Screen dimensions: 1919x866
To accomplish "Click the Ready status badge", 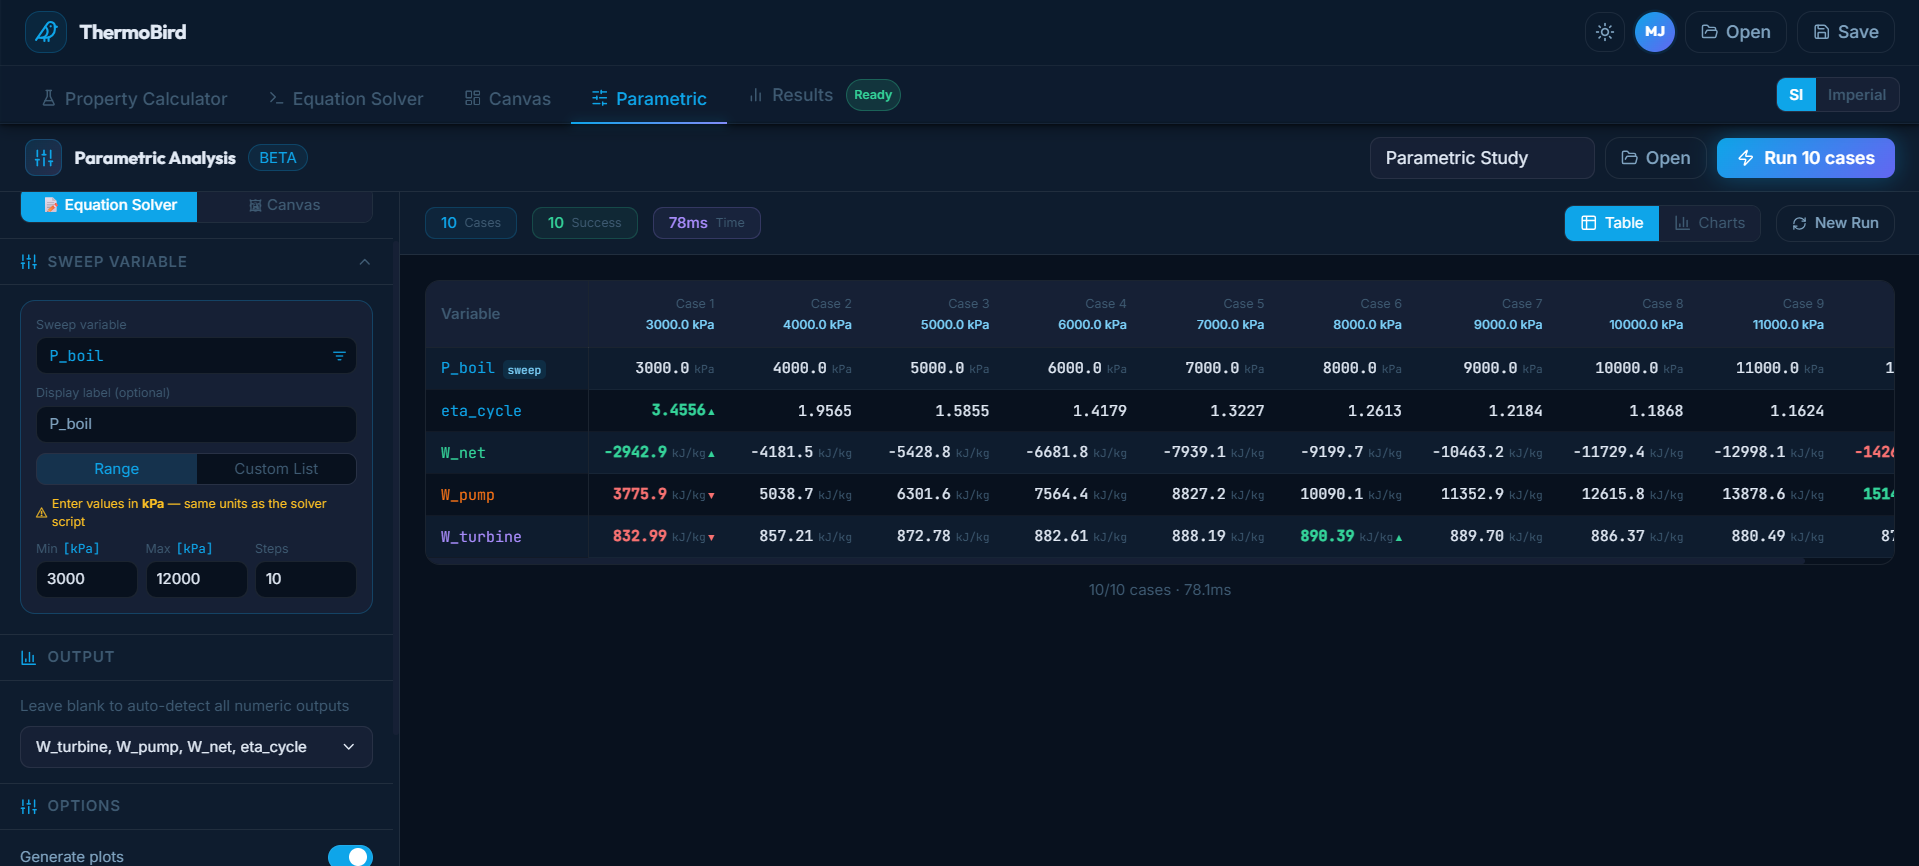I will 873,95.
